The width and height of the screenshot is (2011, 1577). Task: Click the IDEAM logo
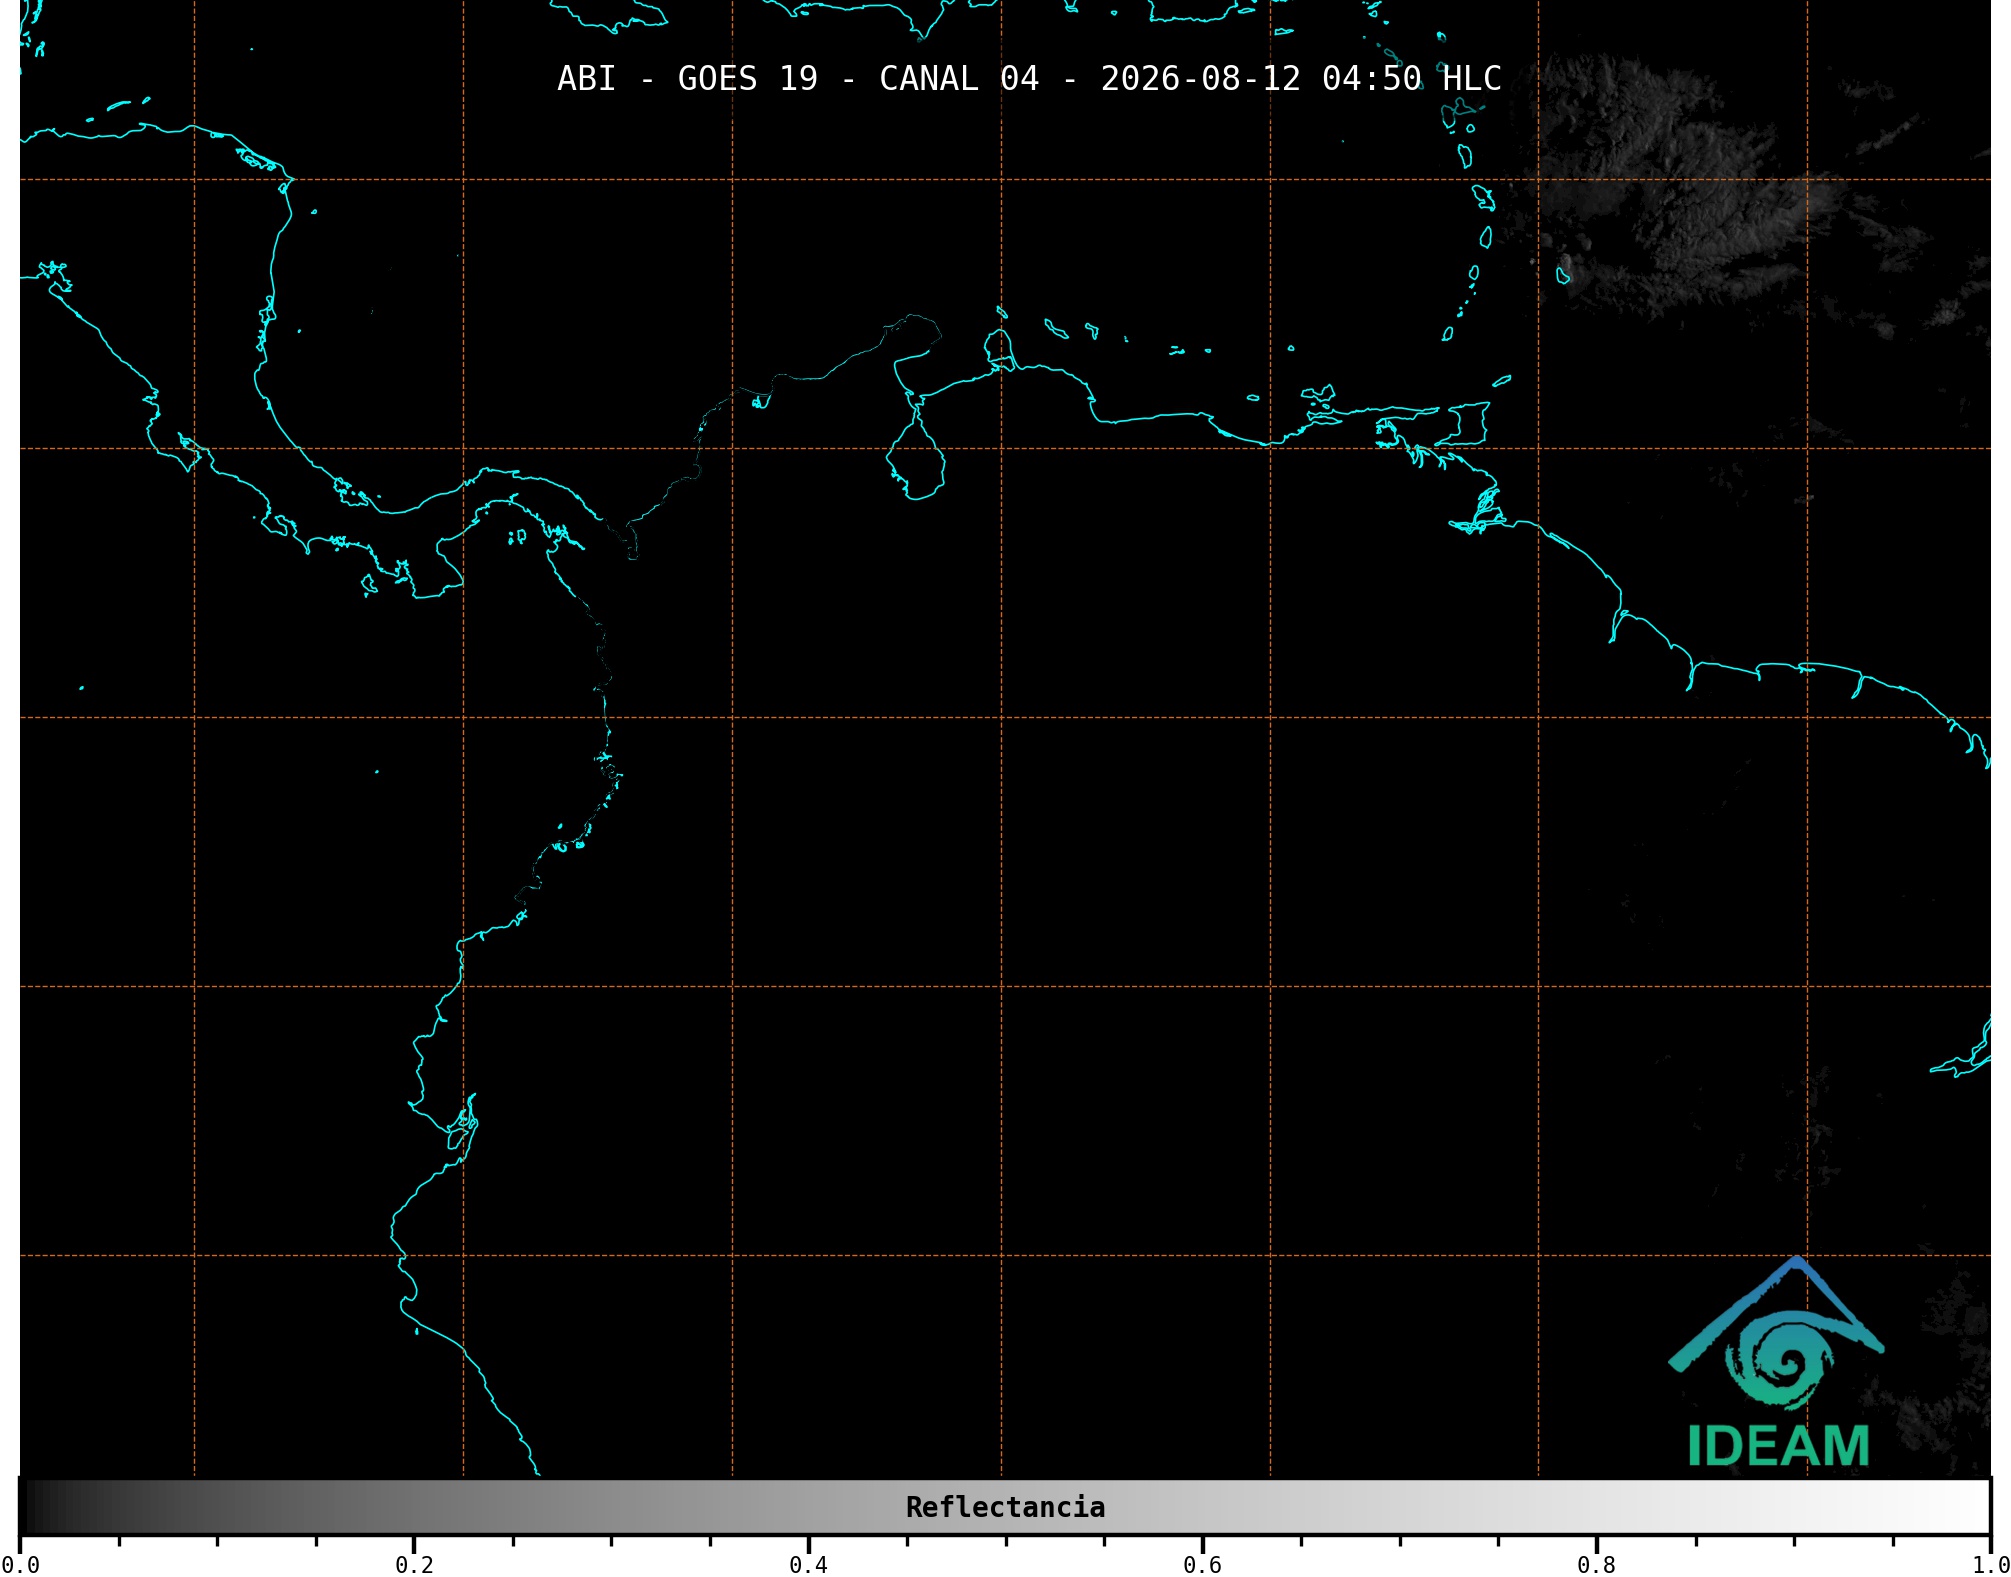point(1777,1362)
